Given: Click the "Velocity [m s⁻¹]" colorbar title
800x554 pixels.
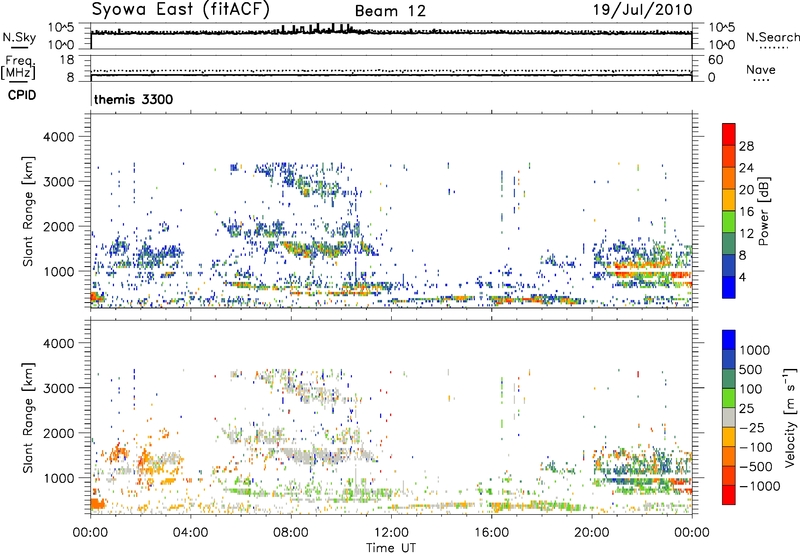Looking at the screenshot, I should coord(790,417).
